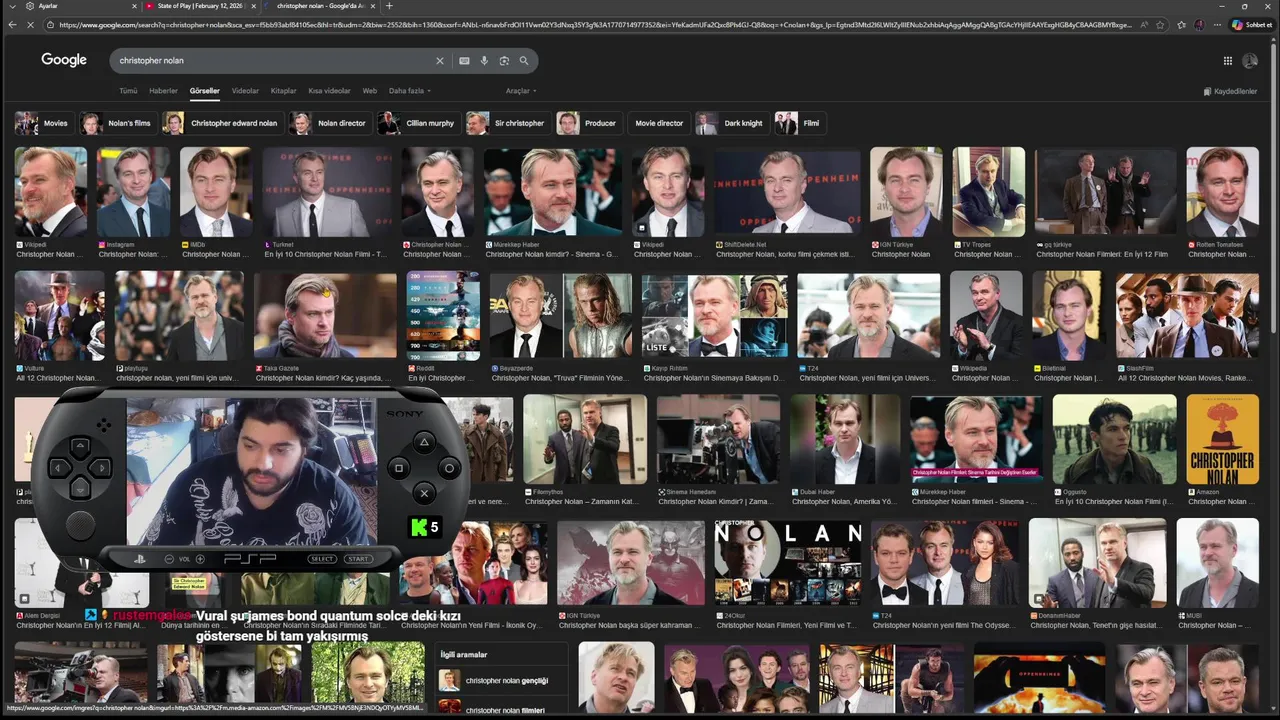Image resolution: width=1280 pixels, height=720 pixels.
Task: Close the State of Play tab
Action: [253, 6]
